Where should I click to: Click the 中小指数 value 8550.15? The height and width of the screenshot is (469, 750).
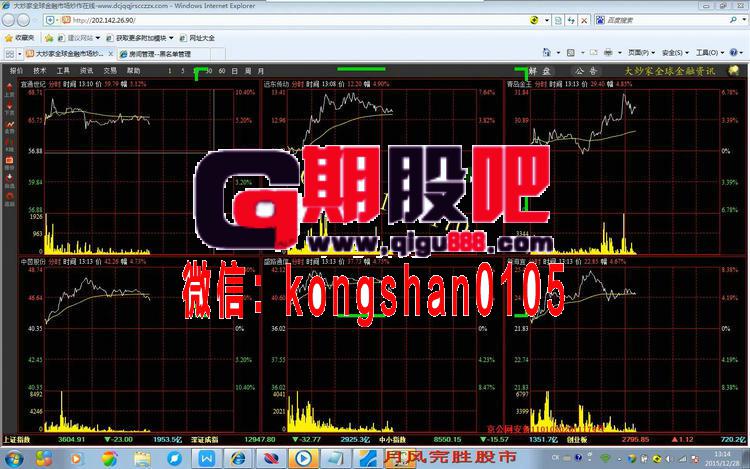(447, 439)
